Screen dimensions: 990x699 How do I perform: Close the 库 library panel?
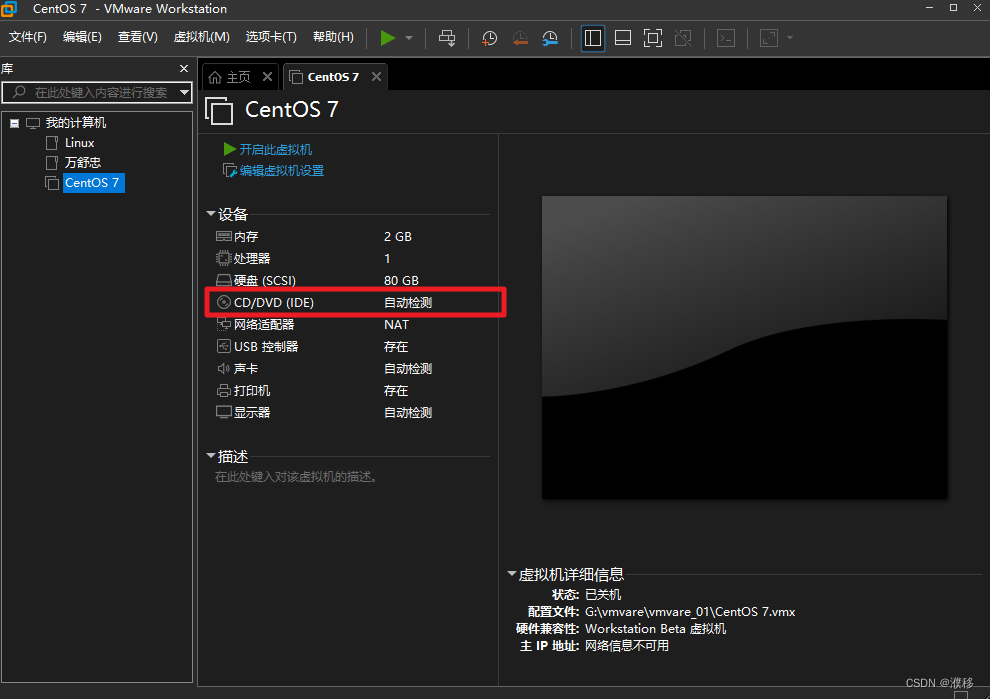click(184, 68)
